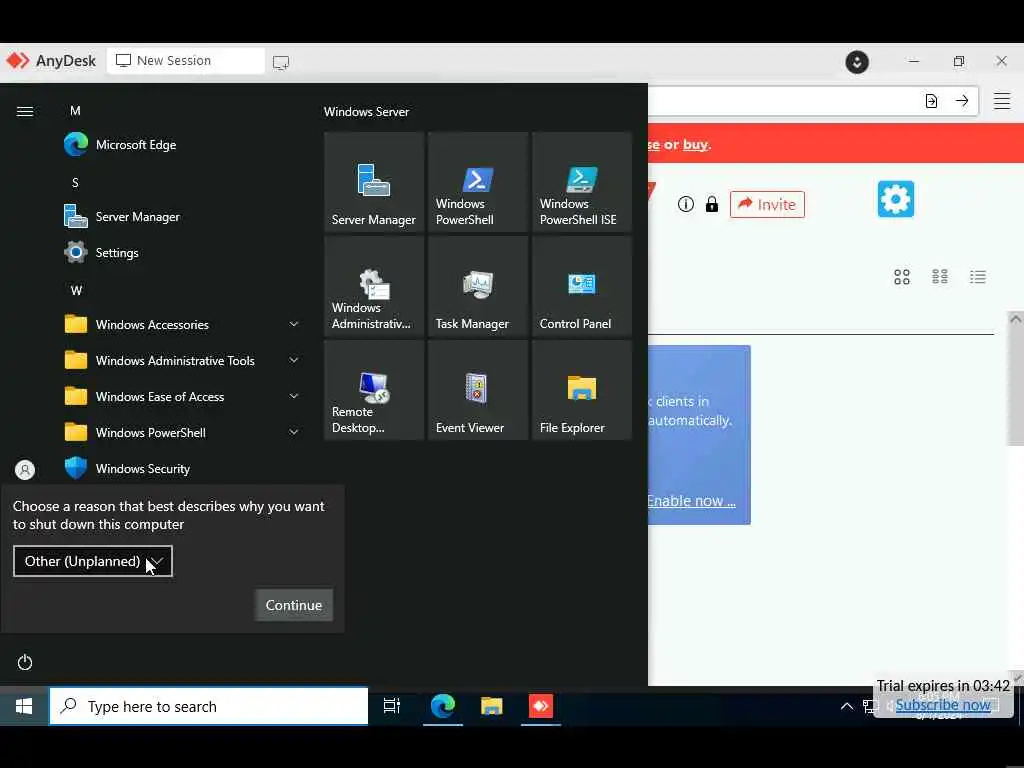Click the lock icon next to Invite
The image size is (1024, 768).
click(x=712, y=204)
